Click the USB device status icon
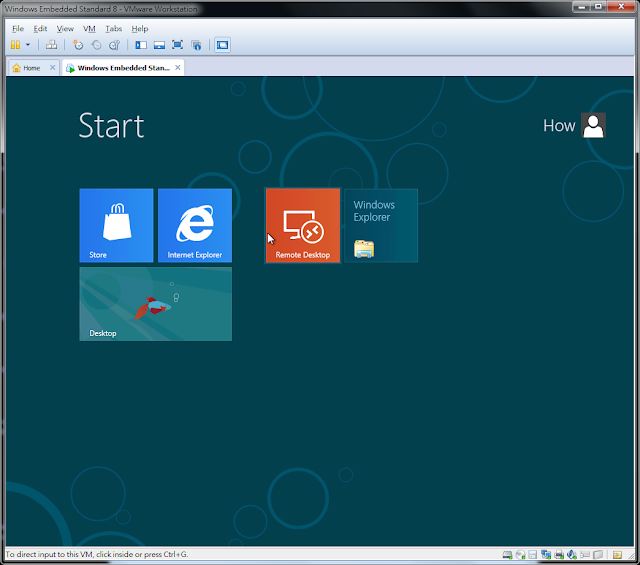 [585, 555]
